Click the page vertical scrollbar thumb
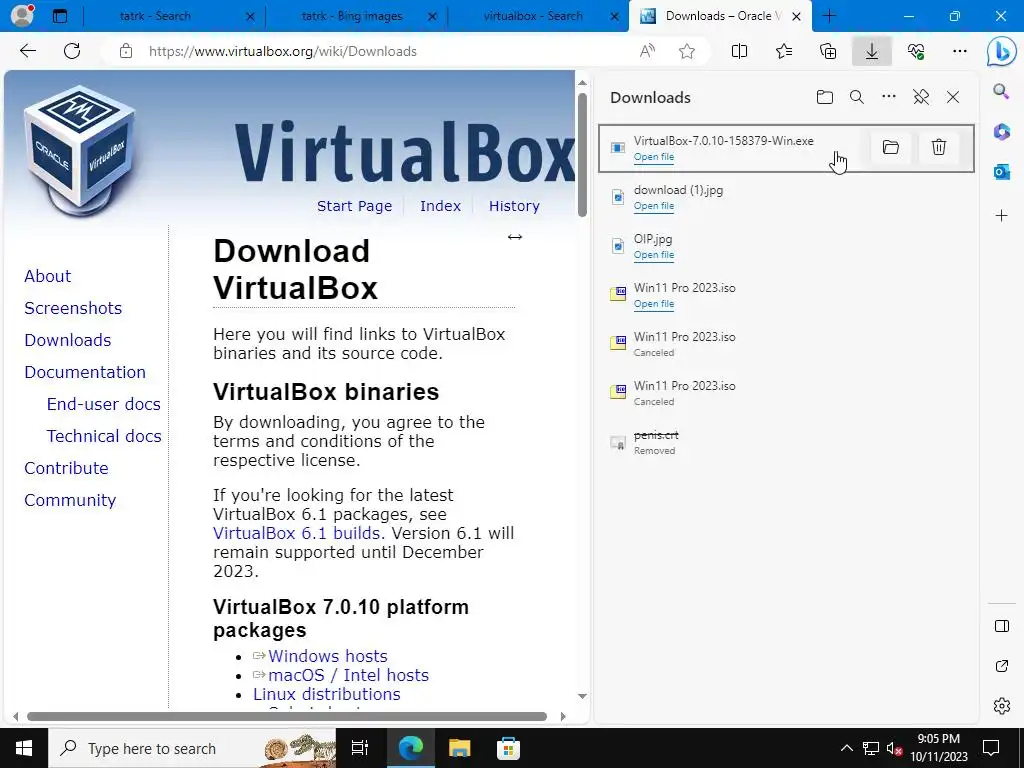 [x=582, y=155]
